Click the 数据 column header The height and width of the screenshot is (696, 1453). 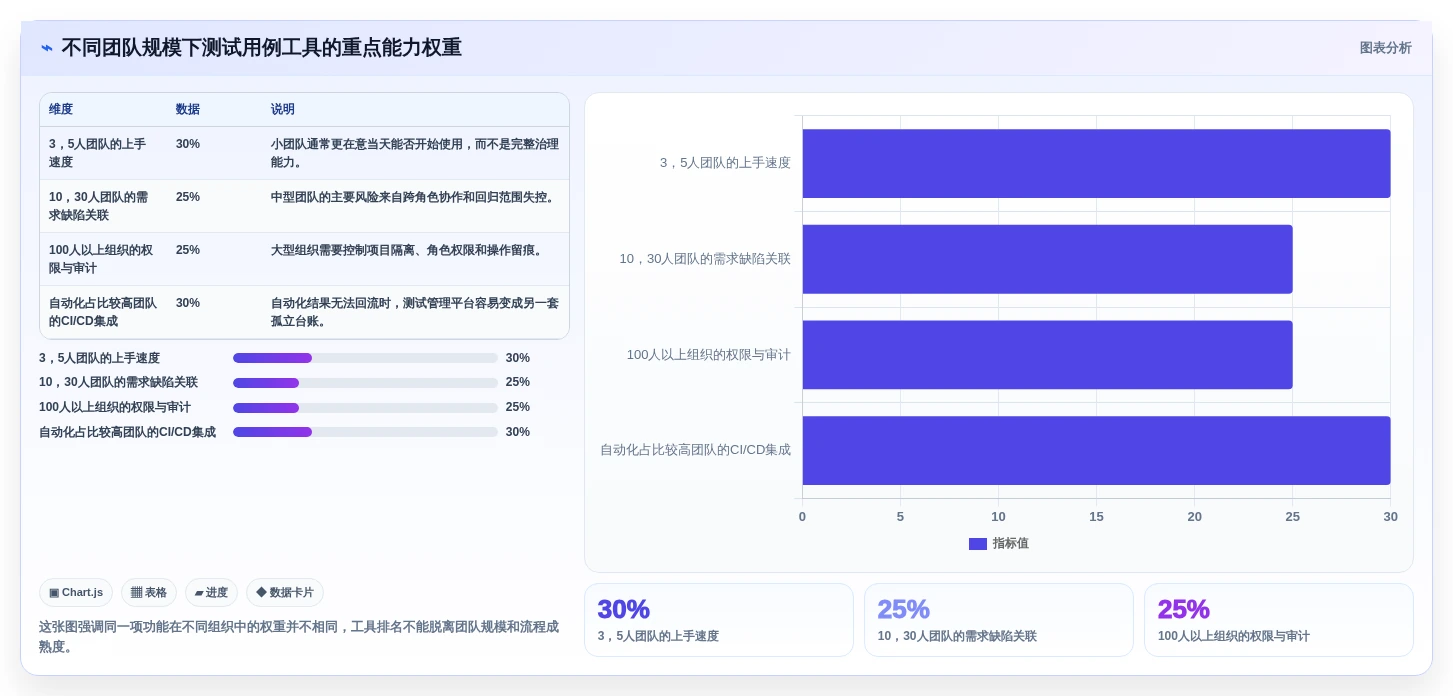(x=188, y=110)
